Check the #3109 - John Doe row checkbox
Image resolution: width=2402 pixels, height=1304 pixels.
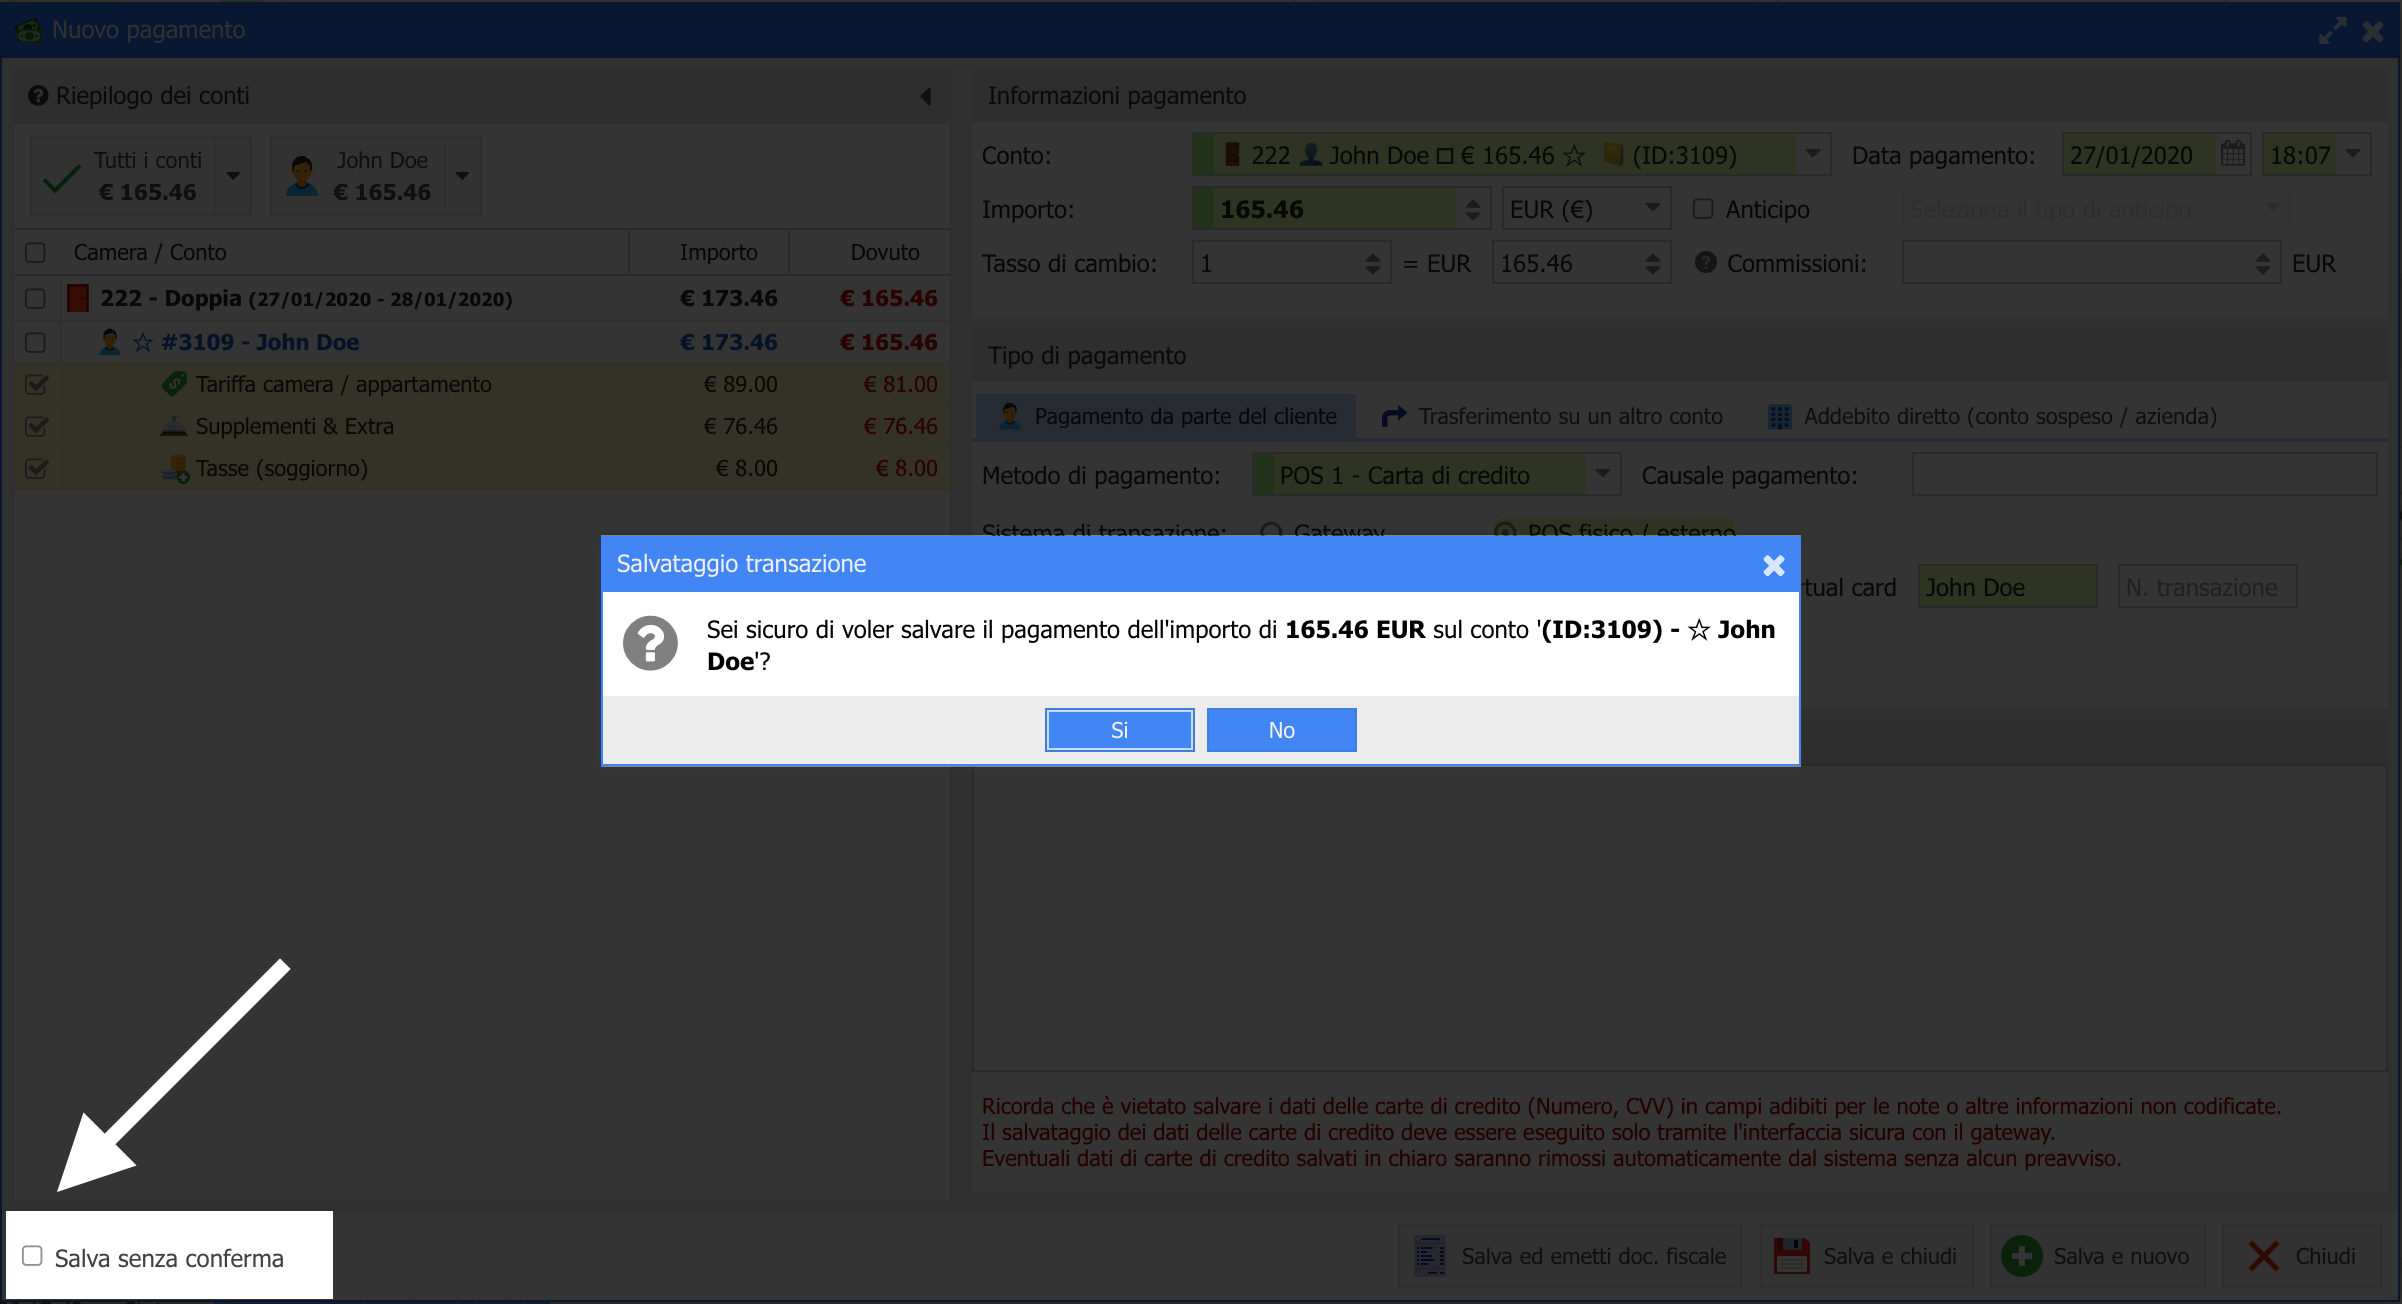click(x=35, y=342)
